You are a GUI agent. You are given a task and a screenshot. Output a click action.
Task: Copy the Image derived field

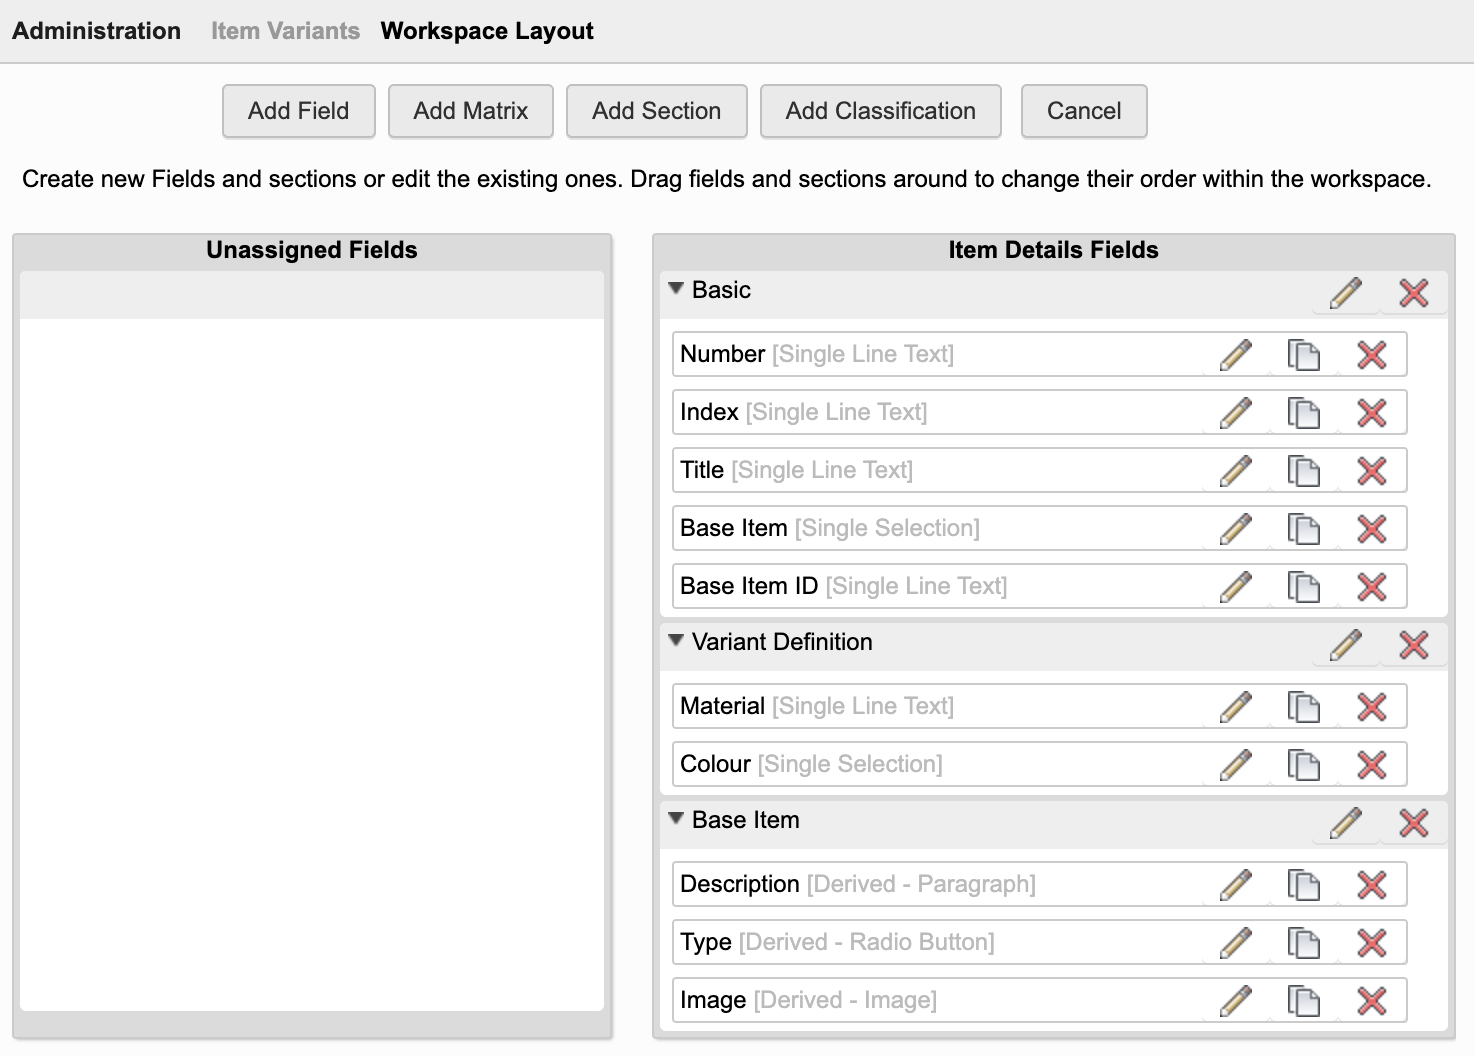click(x=1303, y=1001)
